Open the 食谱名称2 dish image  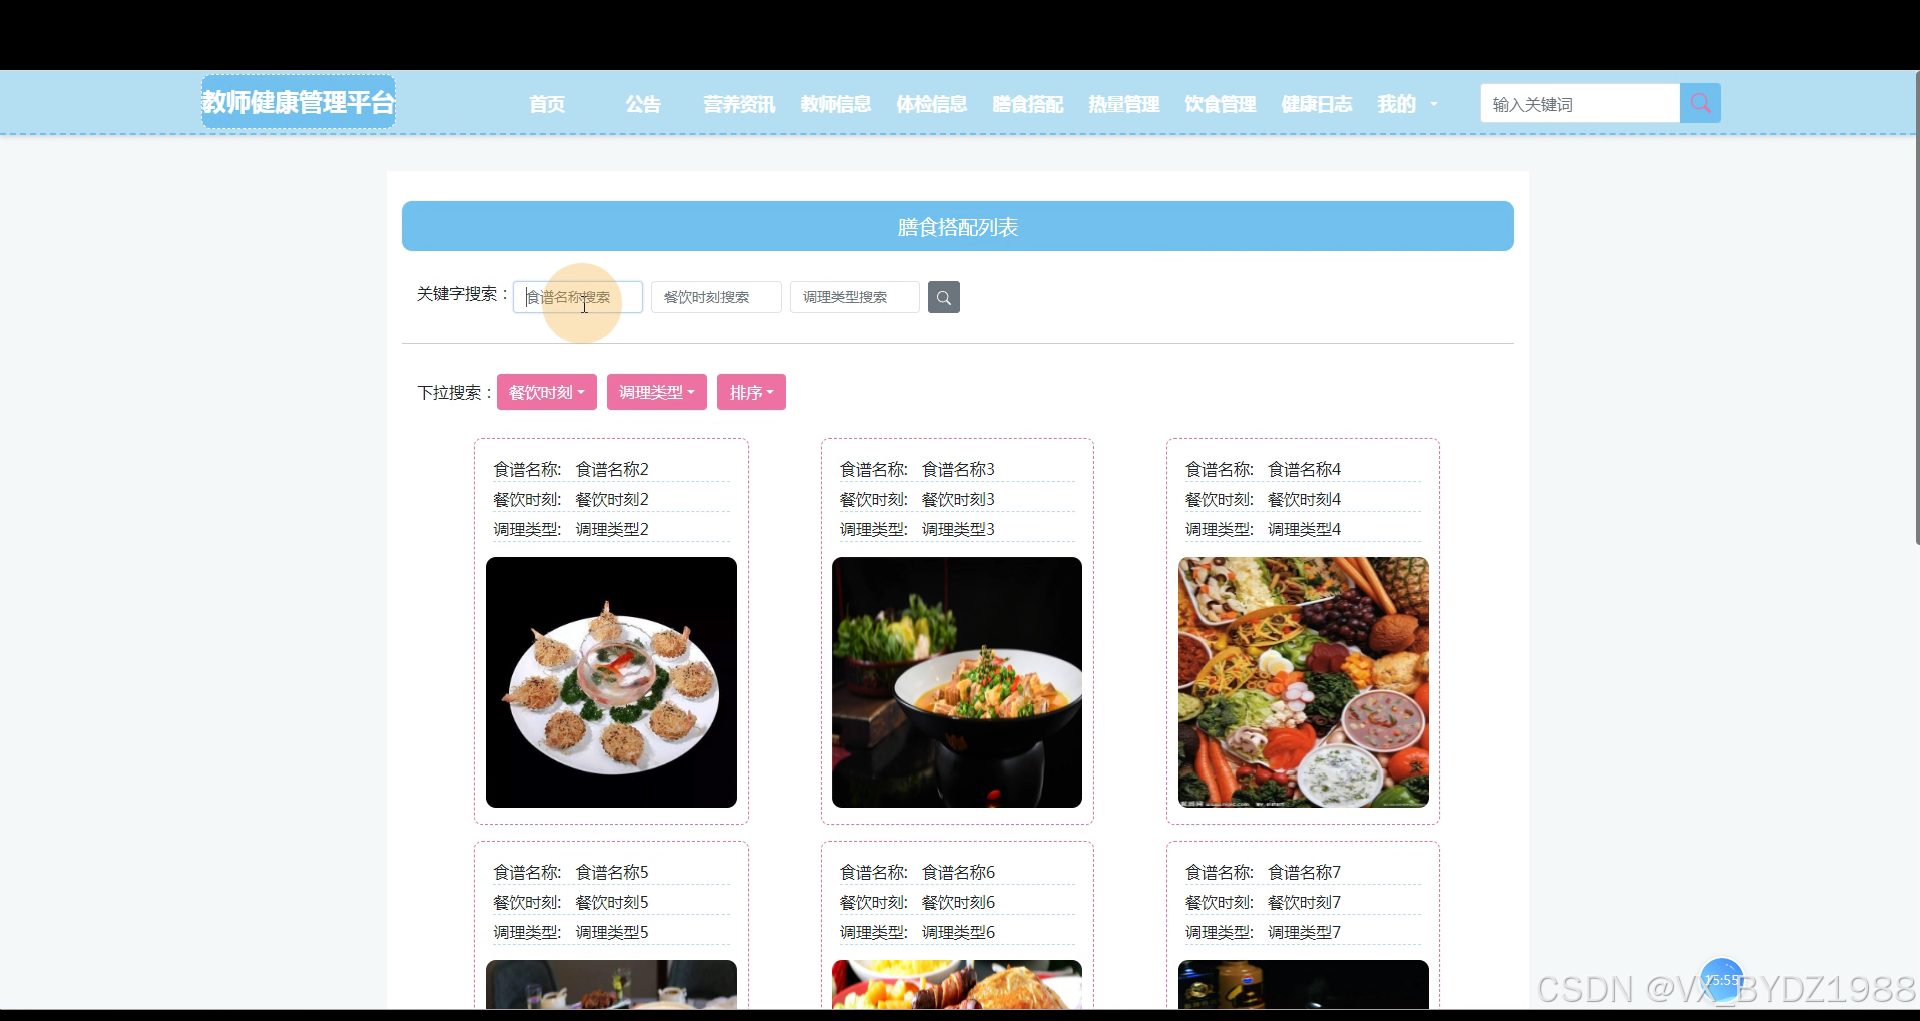pyautogui.click(x=611, y=682)
